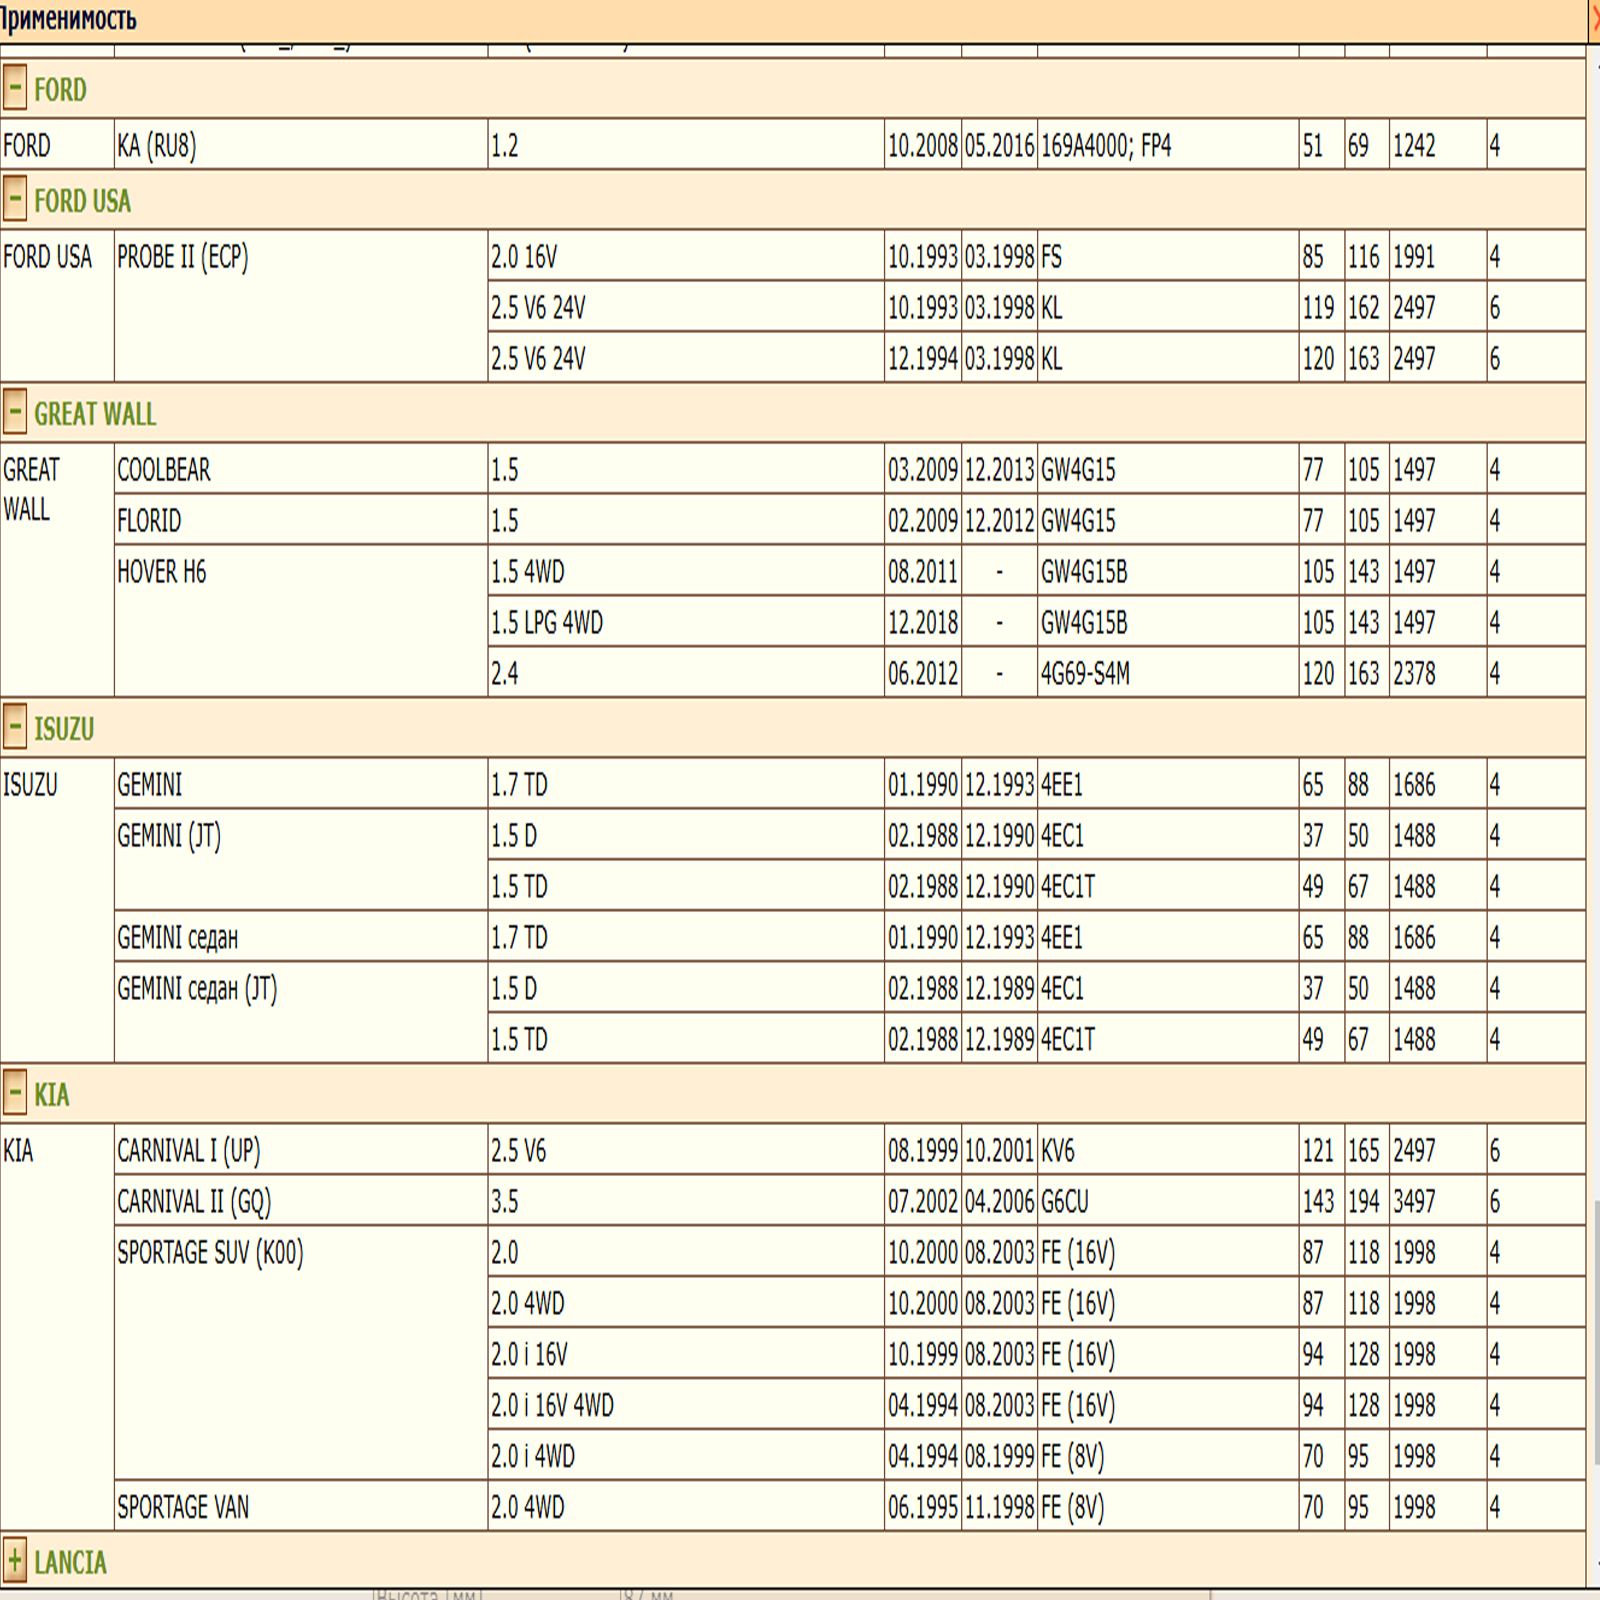
Task: Click the green GREAT WALL header text
Action: click(95, 414)
